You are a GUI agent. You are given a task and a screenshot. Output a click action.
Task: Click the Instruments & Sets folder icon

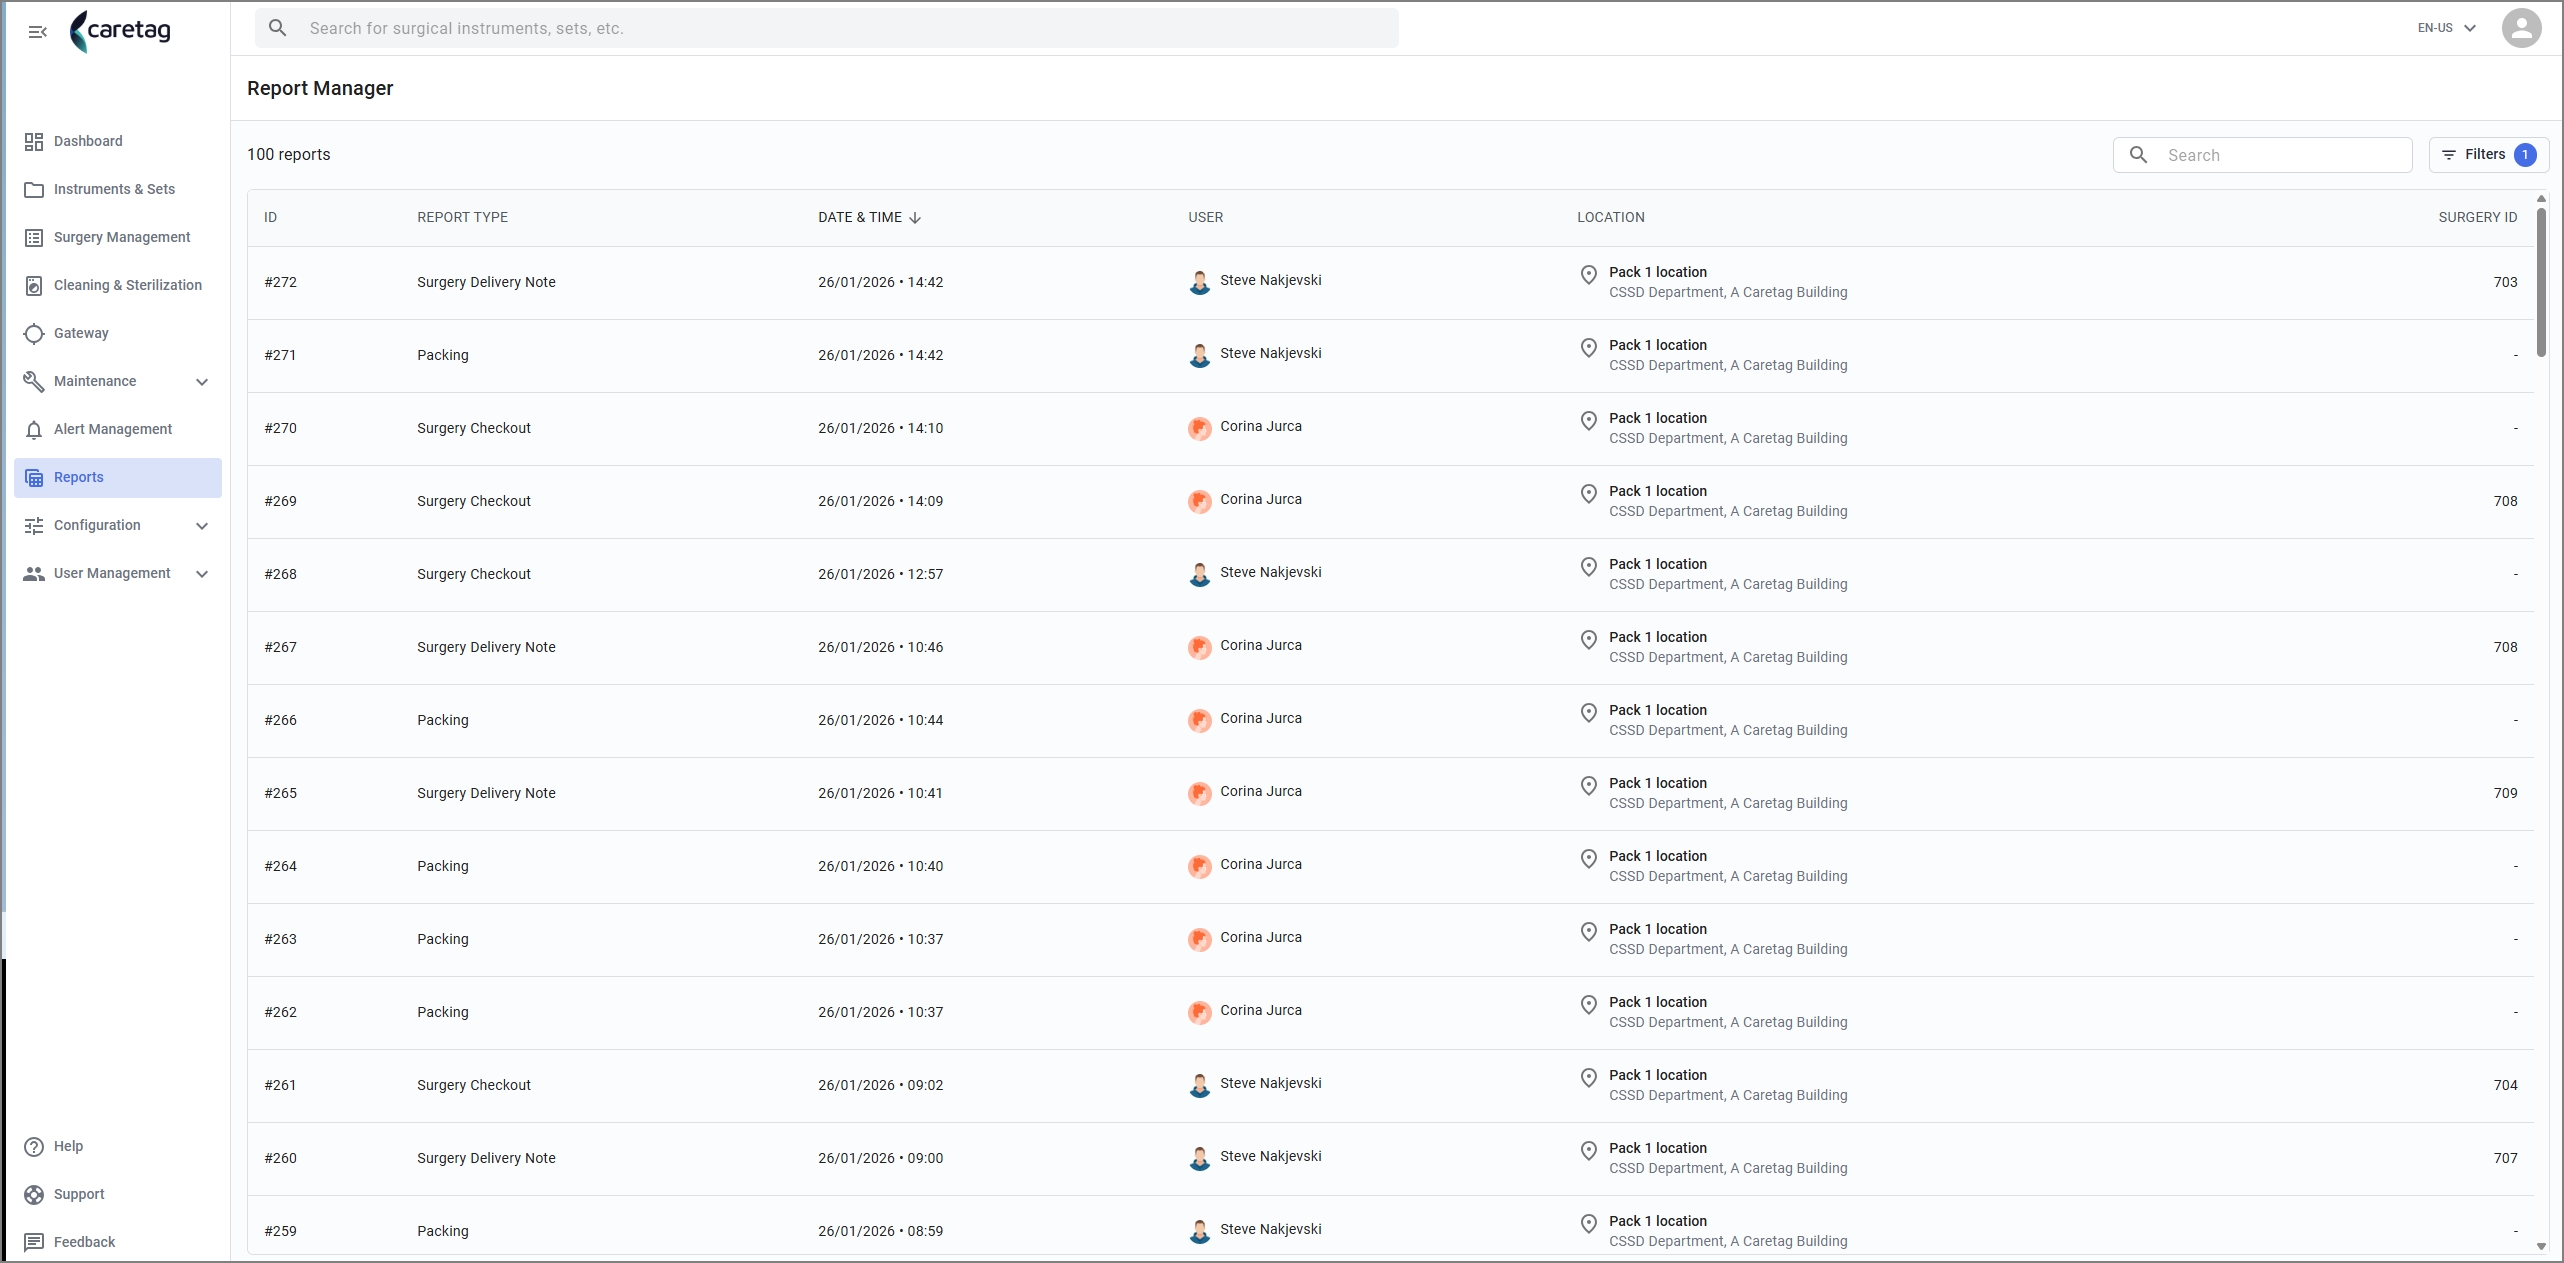click(34, 190)
